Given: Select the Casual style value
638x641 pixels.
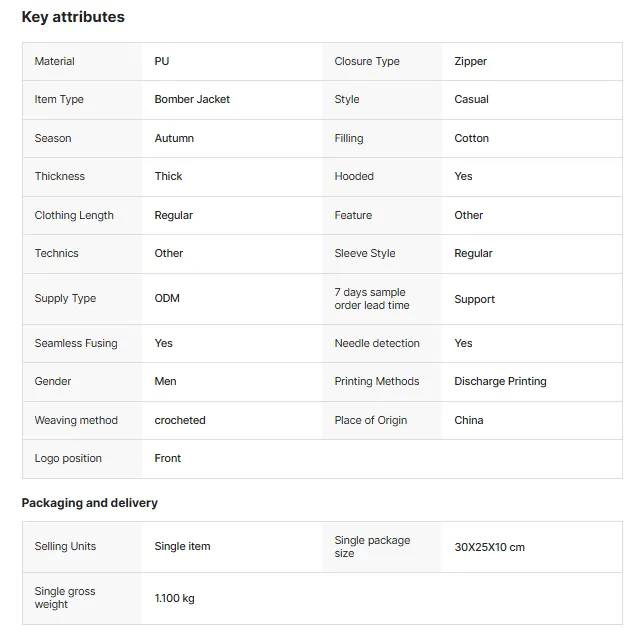Looking at the screenshot, I should click(471, 99).
